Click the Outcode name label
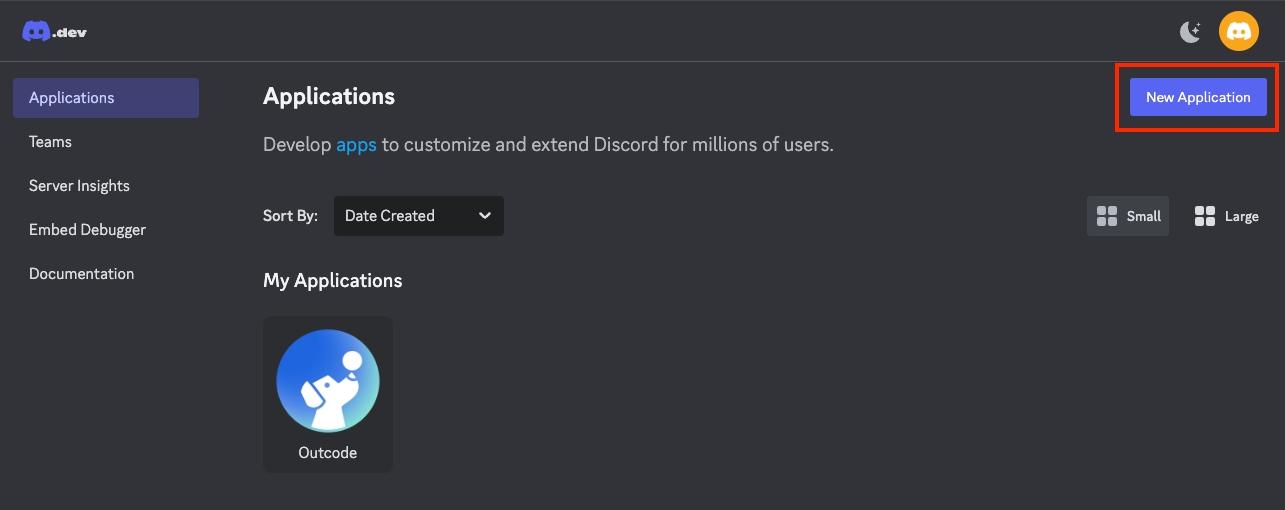Viewport: 1285px width, 510px height. pos(328,453)
